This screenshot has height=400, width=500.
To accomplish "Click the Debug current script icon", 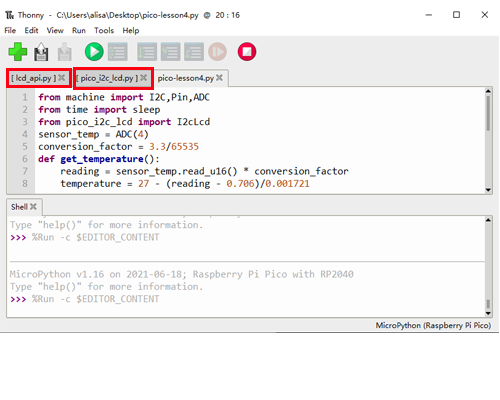I will click(117, 52).
